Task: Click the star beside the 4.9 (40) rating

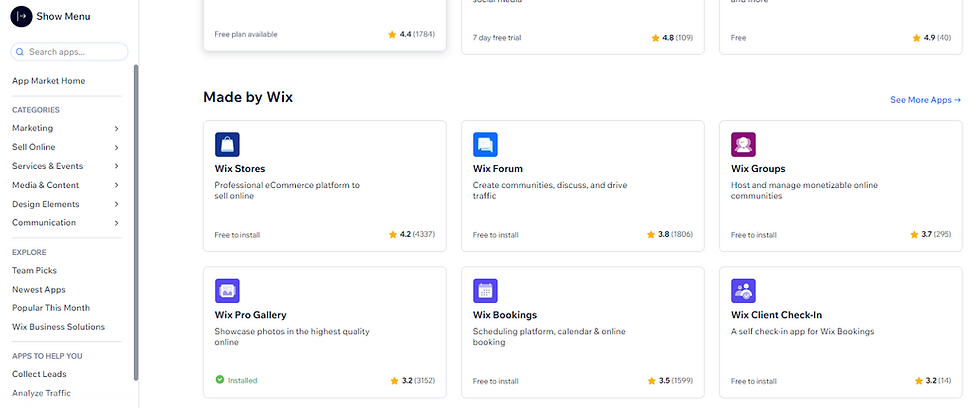Action: pos(917,37)
